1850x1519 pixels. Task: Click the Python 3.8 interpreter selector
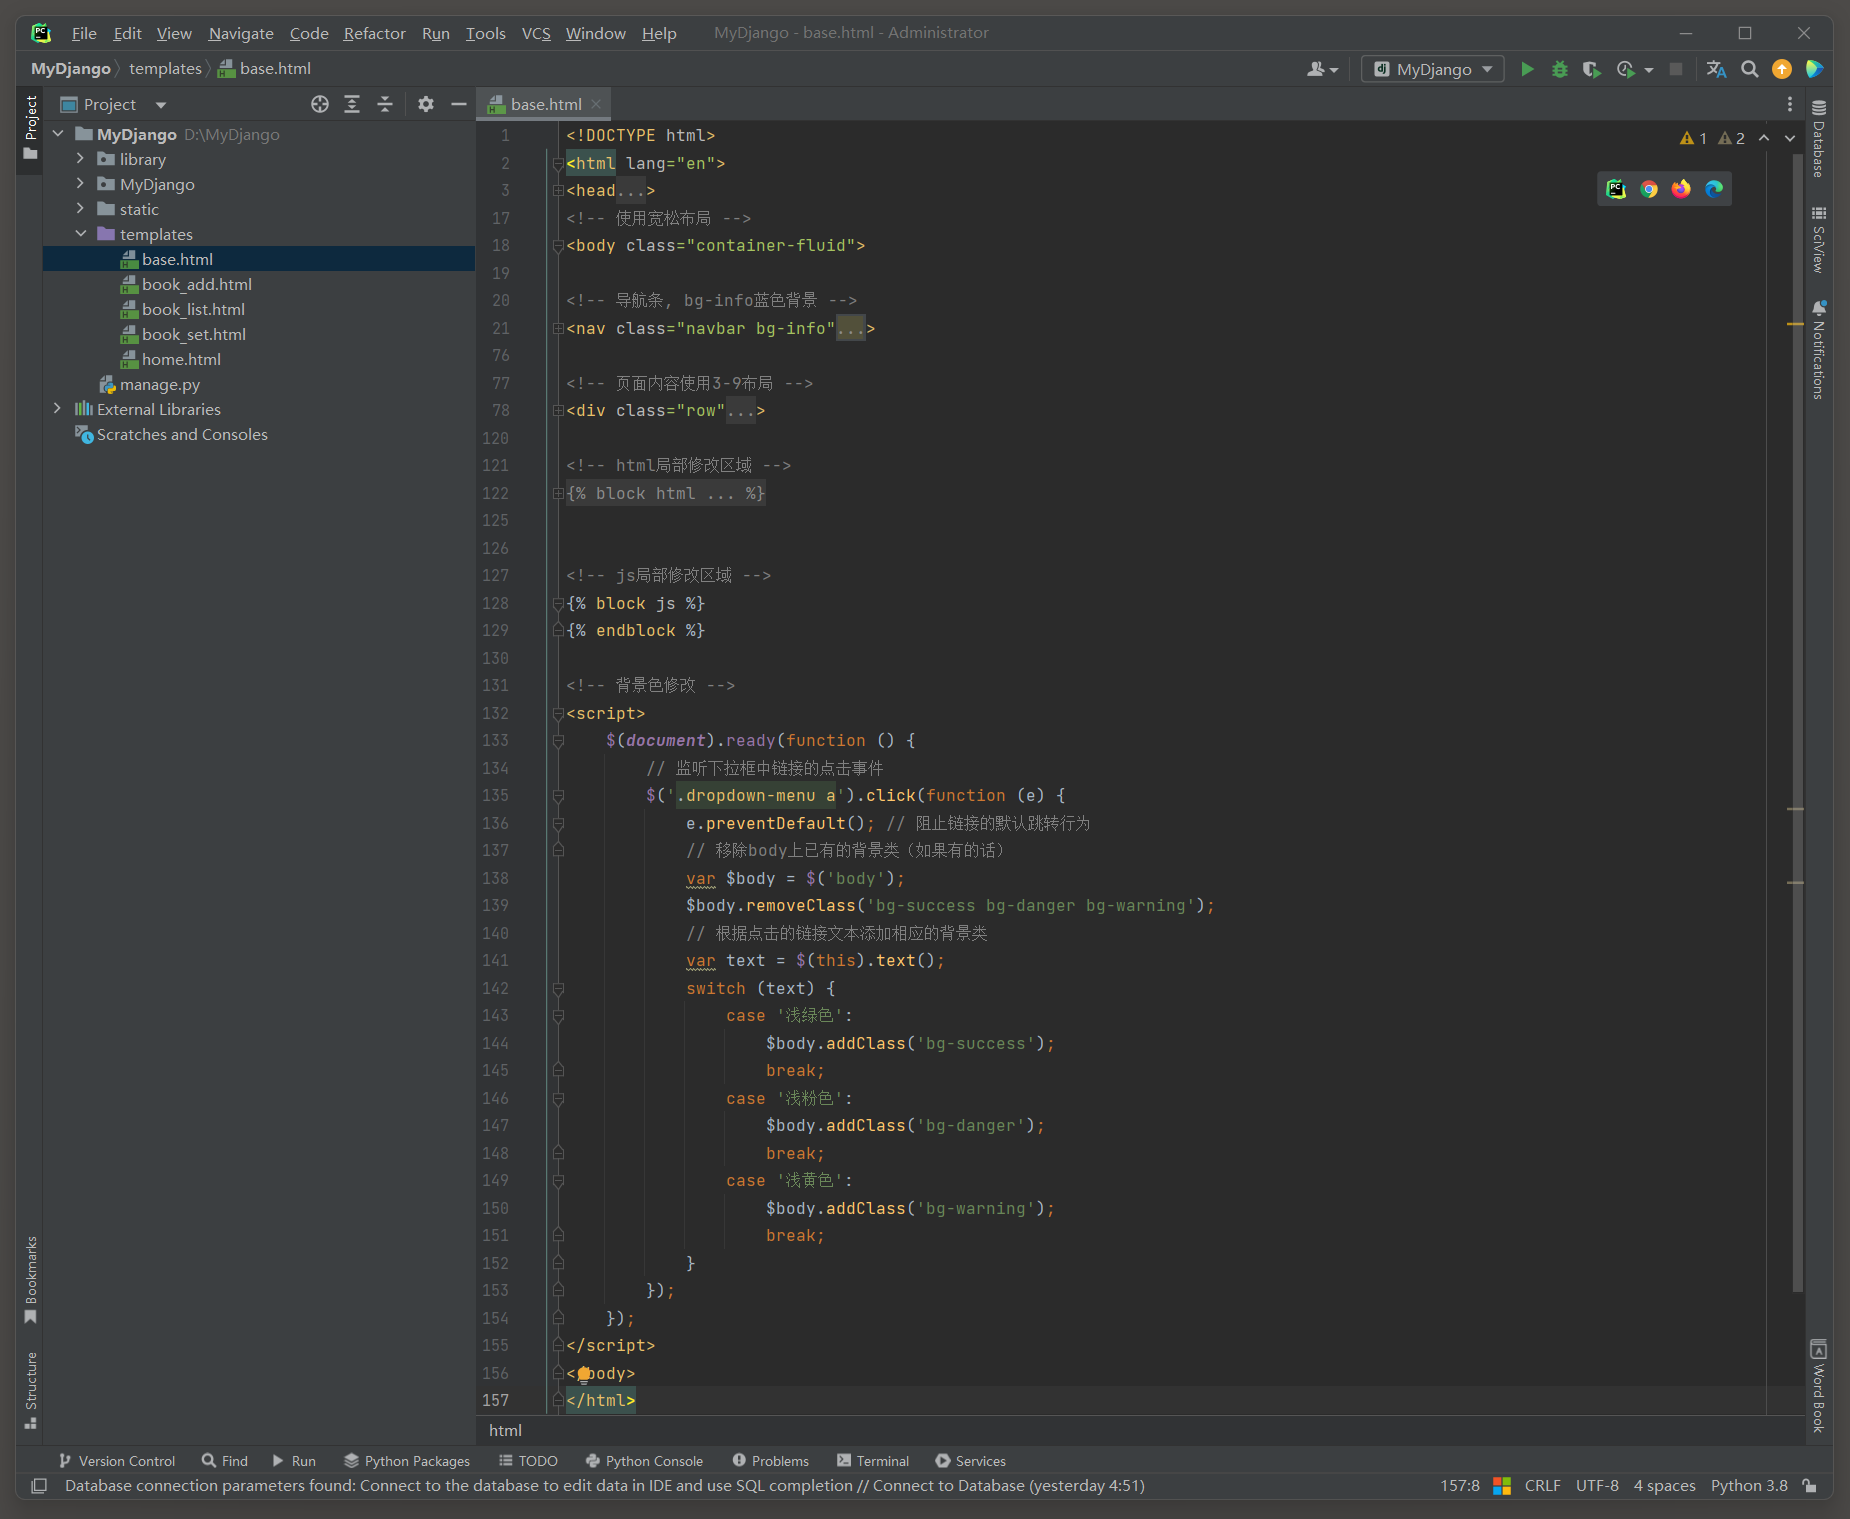pos(1749,1486)
